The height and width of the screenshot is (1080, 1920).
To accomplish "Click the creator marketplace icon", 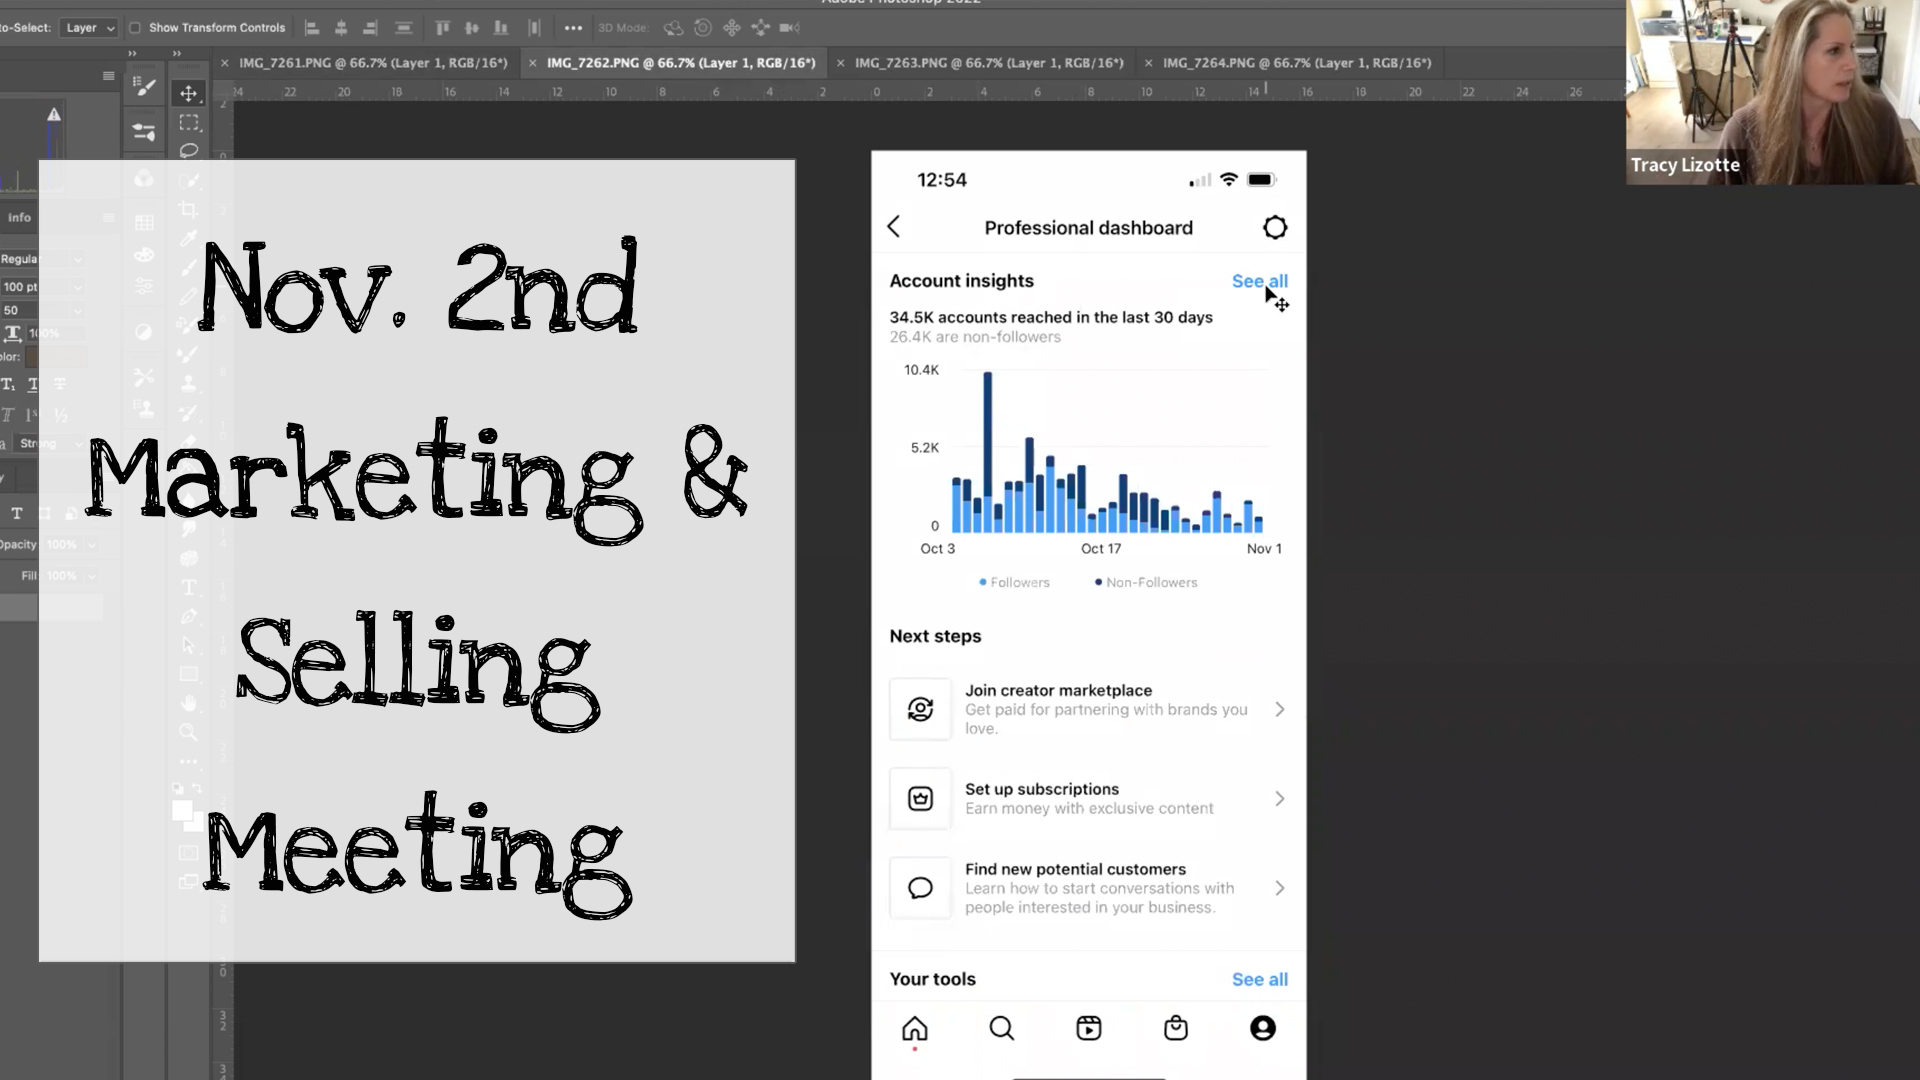I will (920, 709).
